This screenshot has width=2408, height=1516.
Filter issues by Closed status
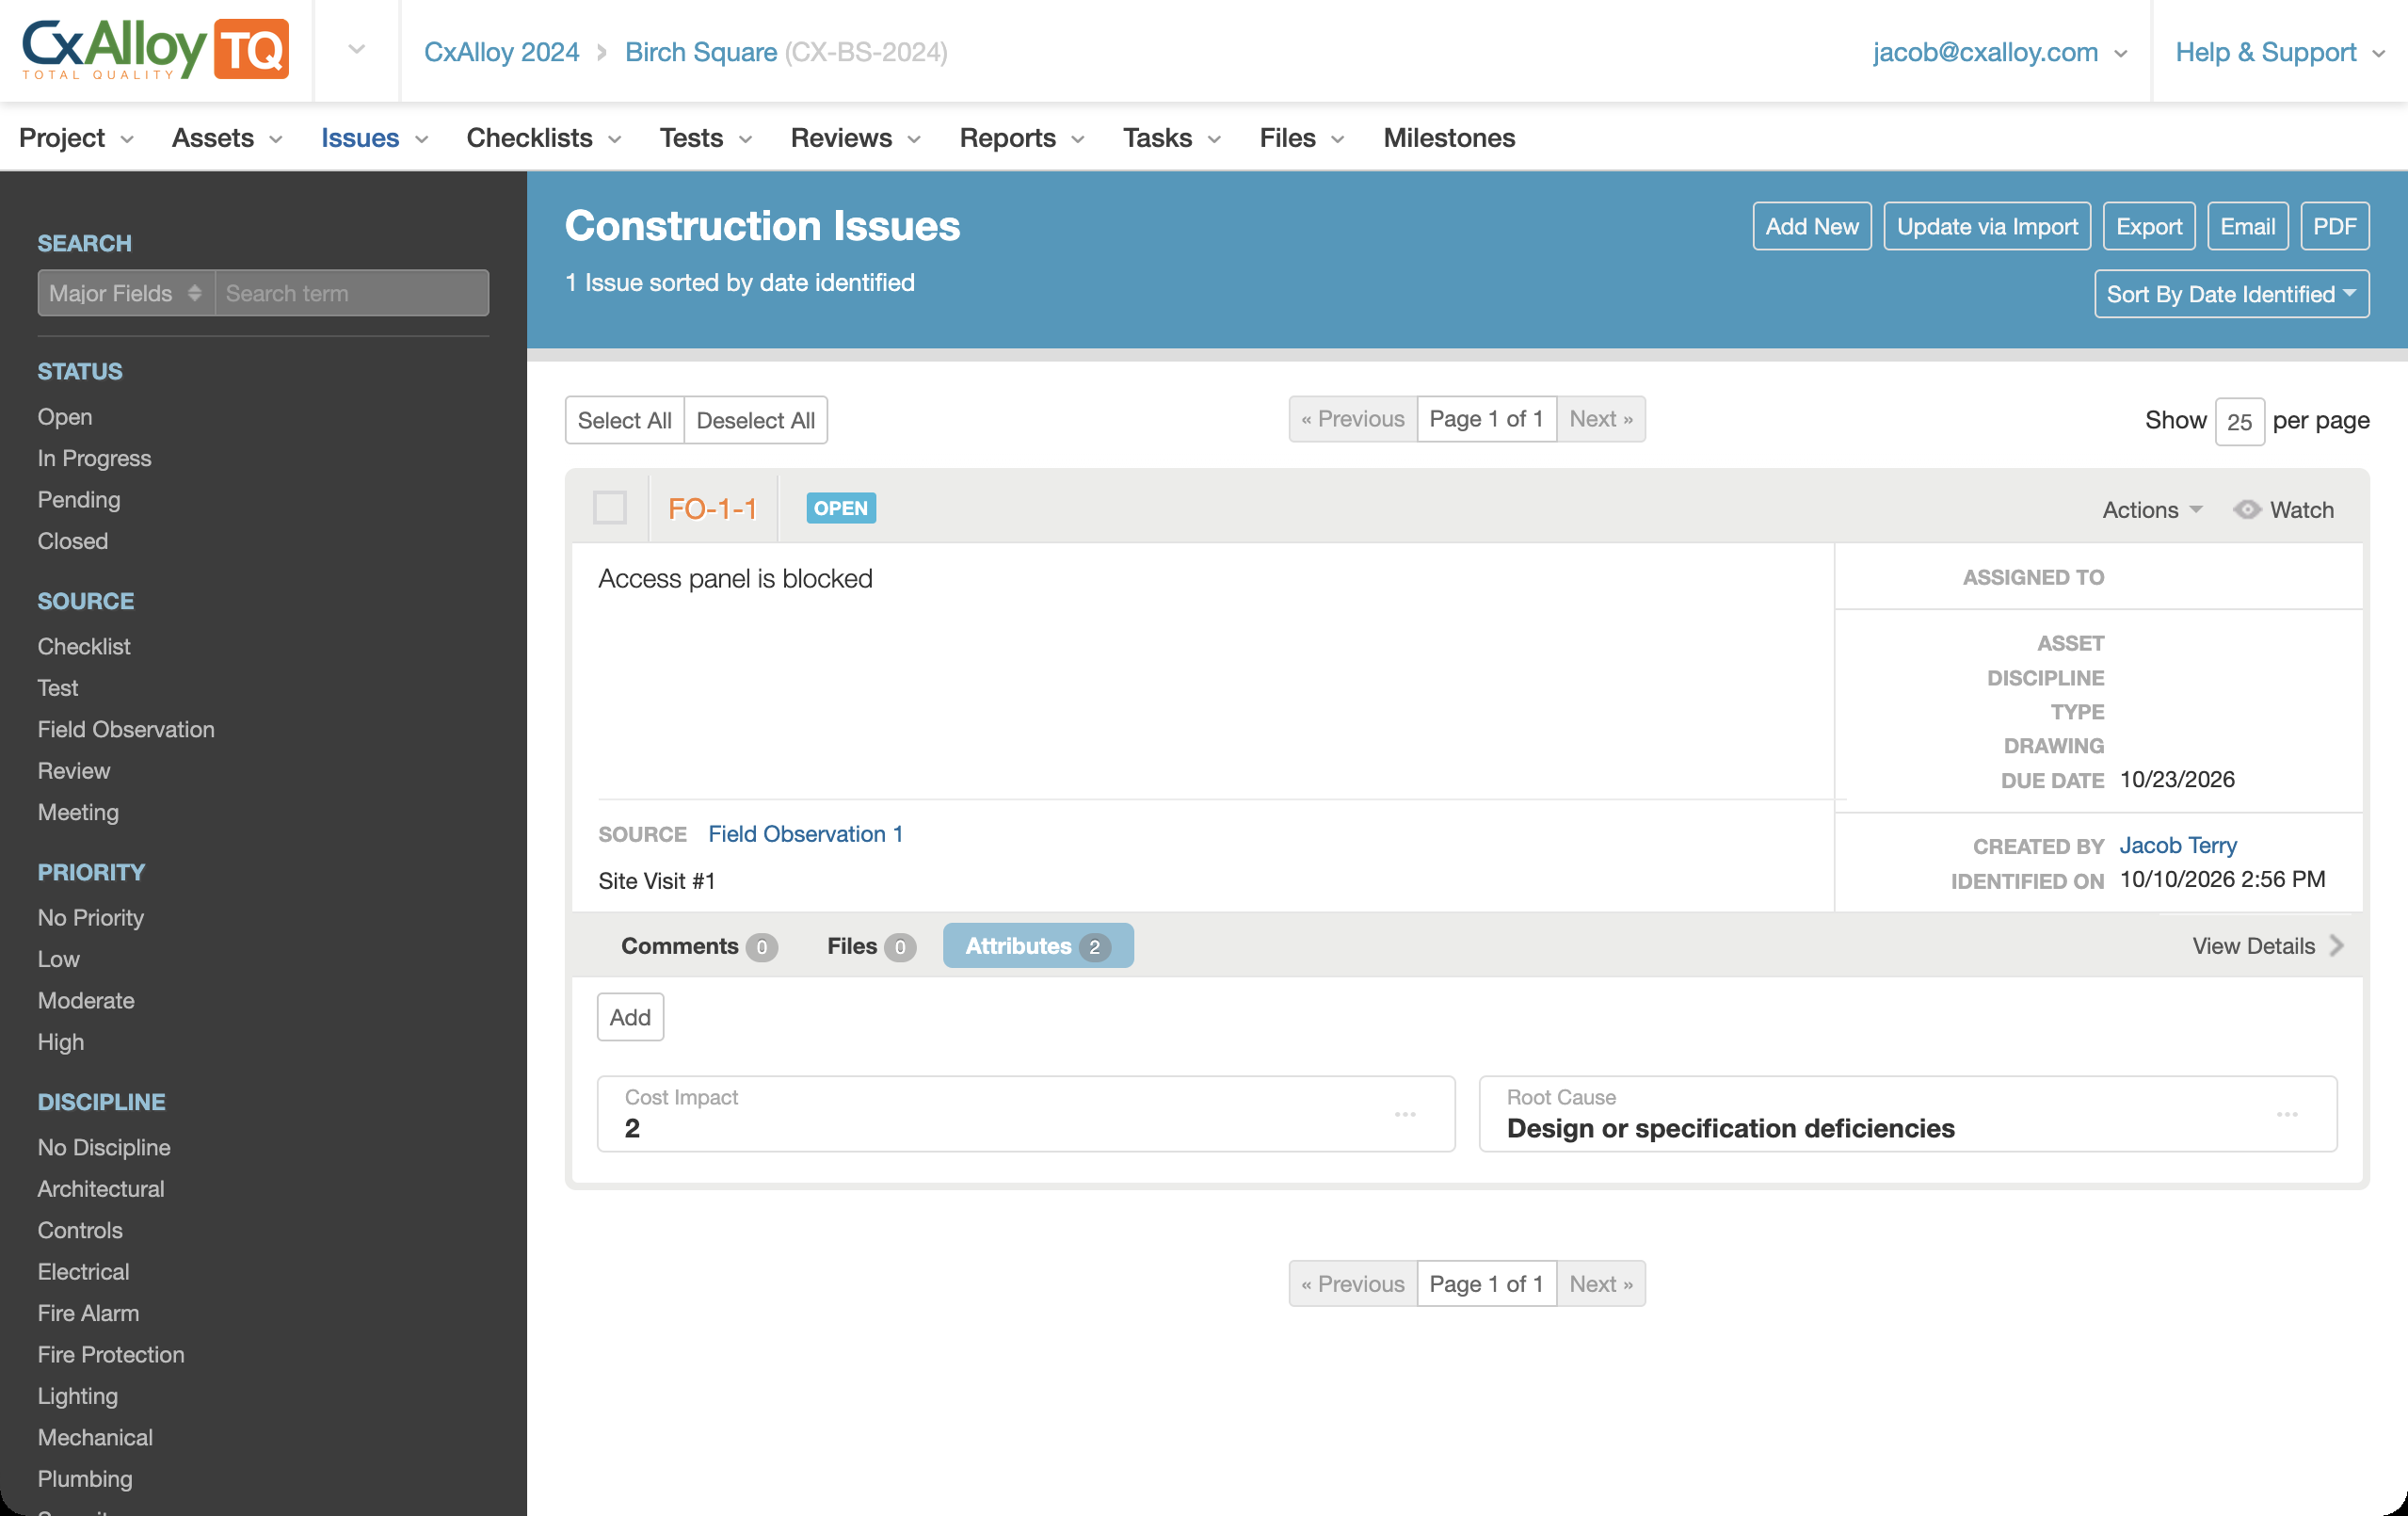[x=73, y=541]
